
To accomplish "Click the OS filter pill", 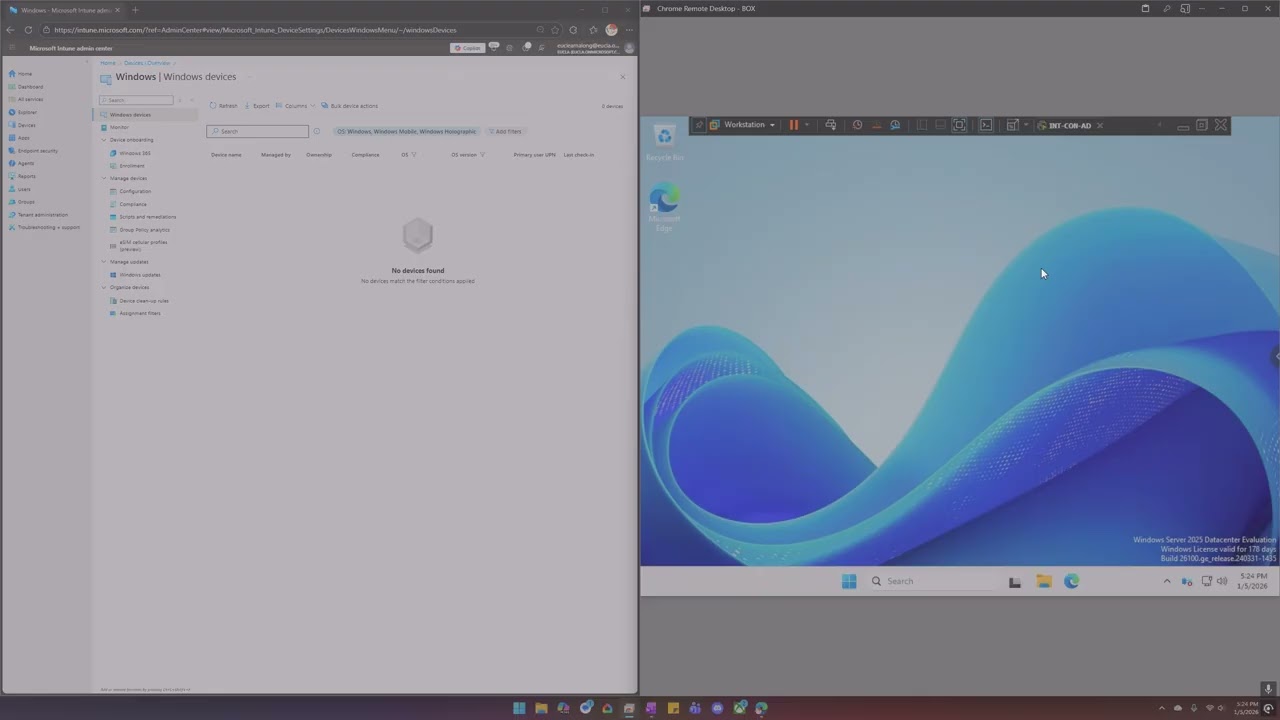I will (x=407, y=131).
